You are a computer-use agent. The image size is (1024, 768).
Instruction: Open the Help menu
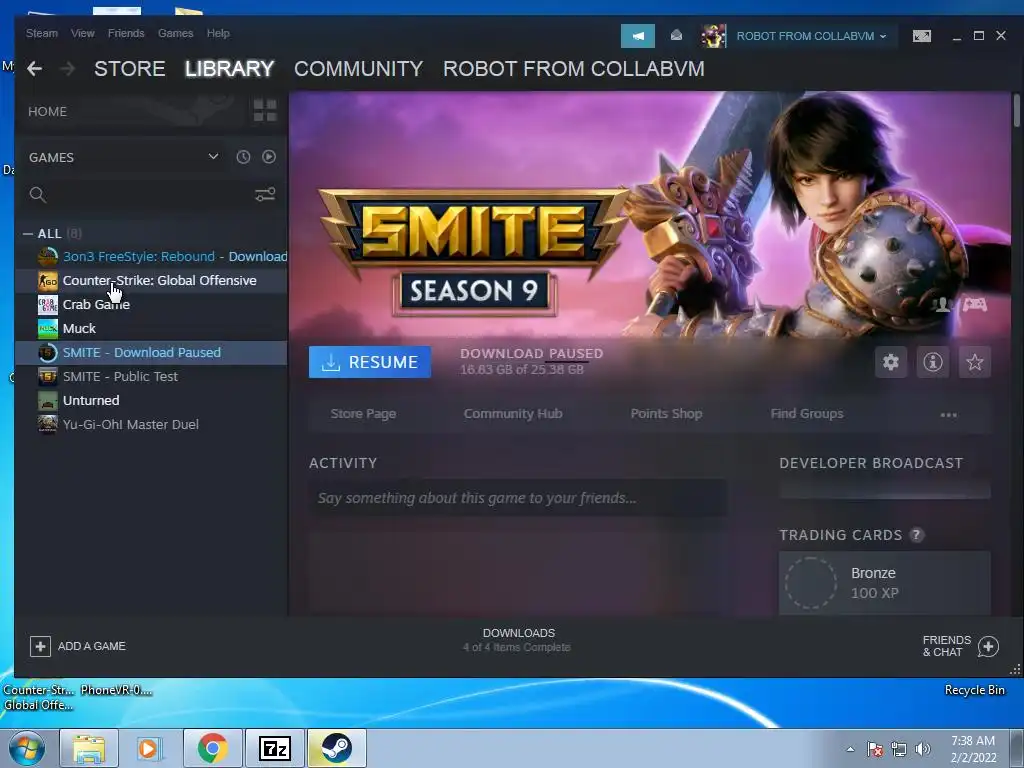tap(218, 33)
